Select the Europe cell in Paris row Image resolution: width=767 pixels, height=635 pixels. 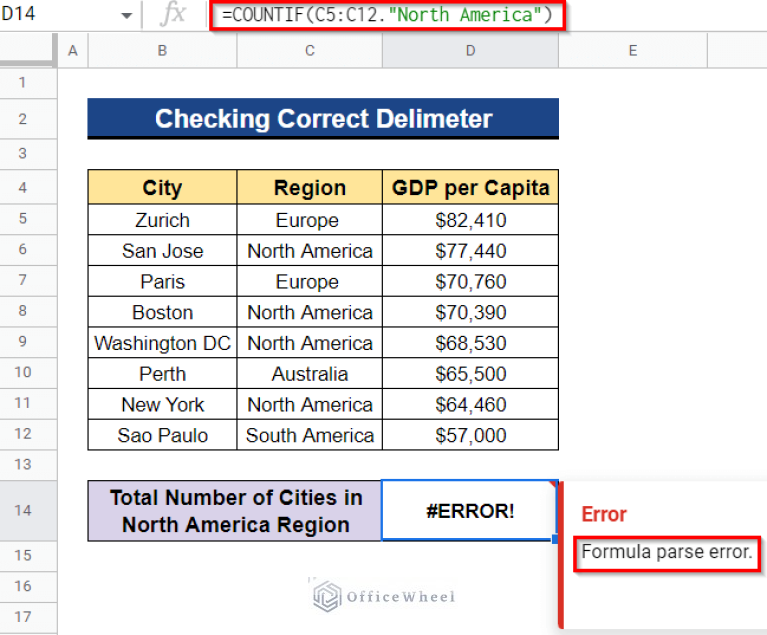tap(310, 281)
